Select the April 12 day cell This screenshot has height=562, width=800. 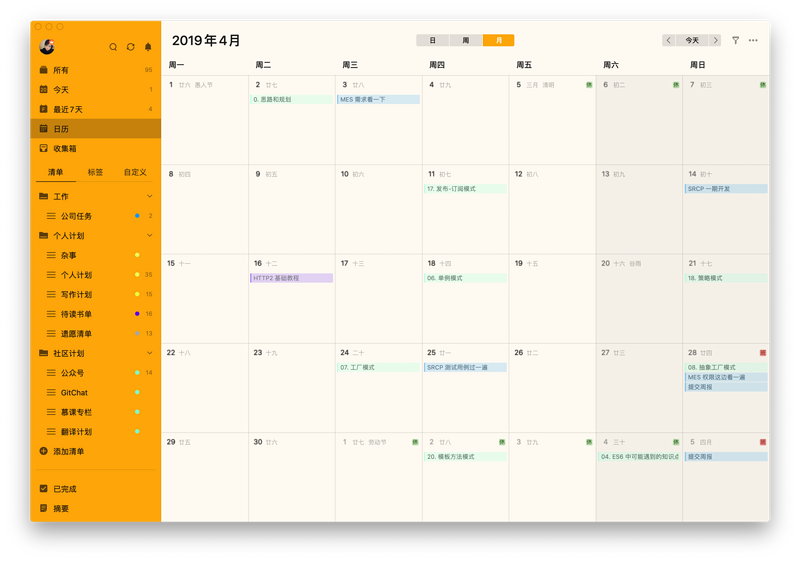tap(552, 210)
